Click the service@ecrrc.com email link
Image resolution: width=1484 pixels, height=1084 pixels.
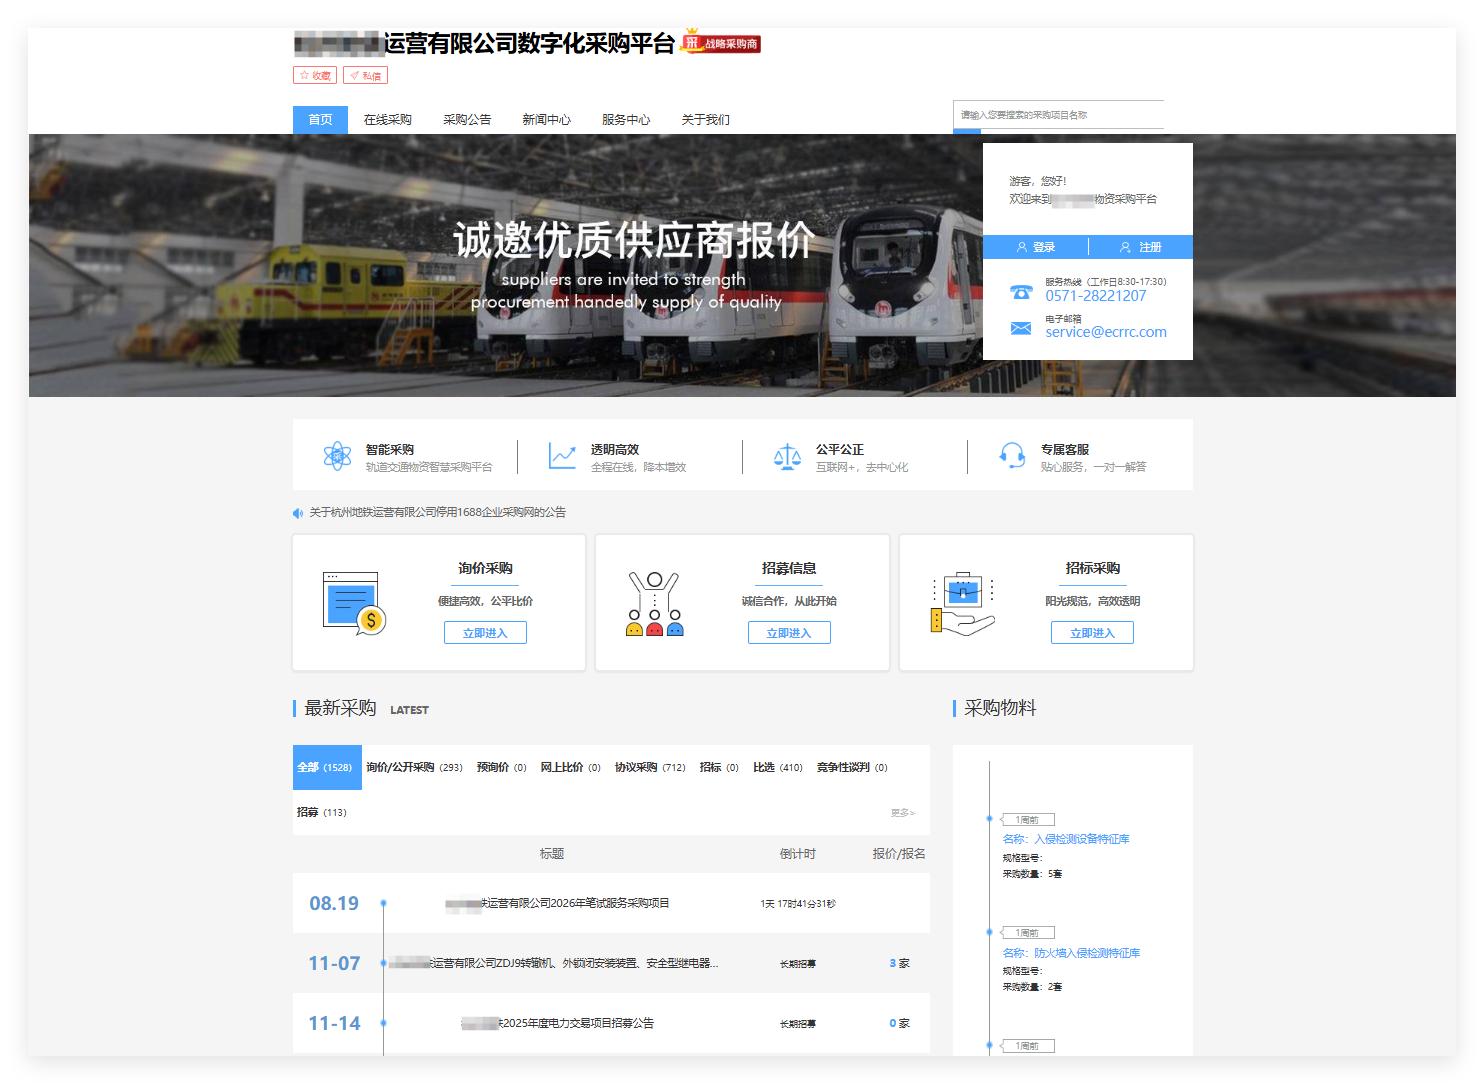(1106, 332)
